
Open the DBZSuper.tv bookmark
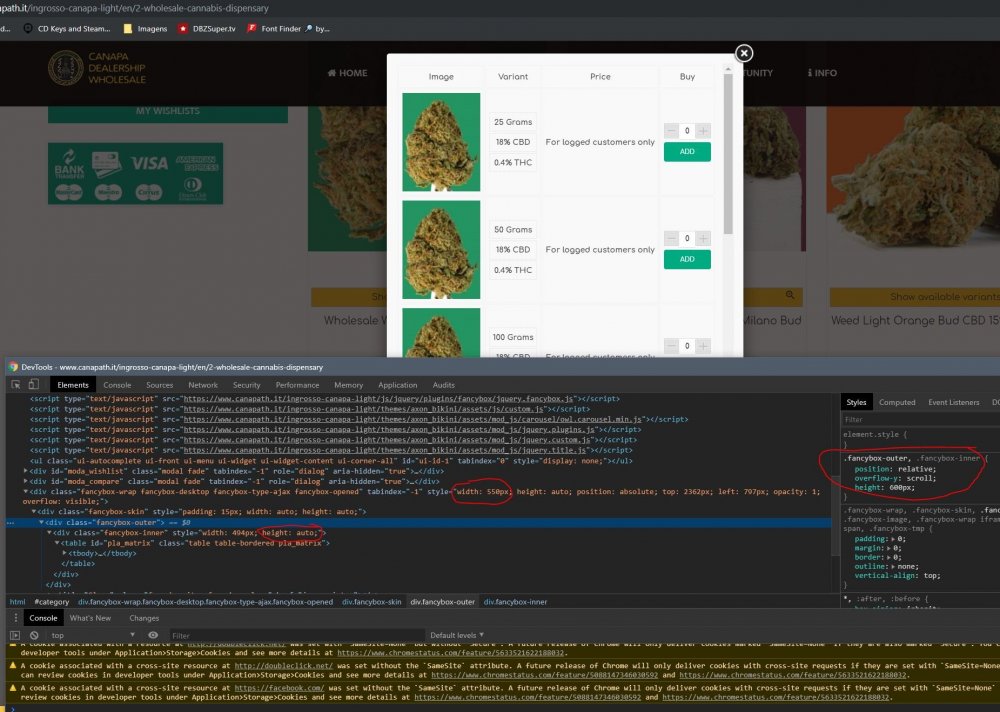(208, 28)
